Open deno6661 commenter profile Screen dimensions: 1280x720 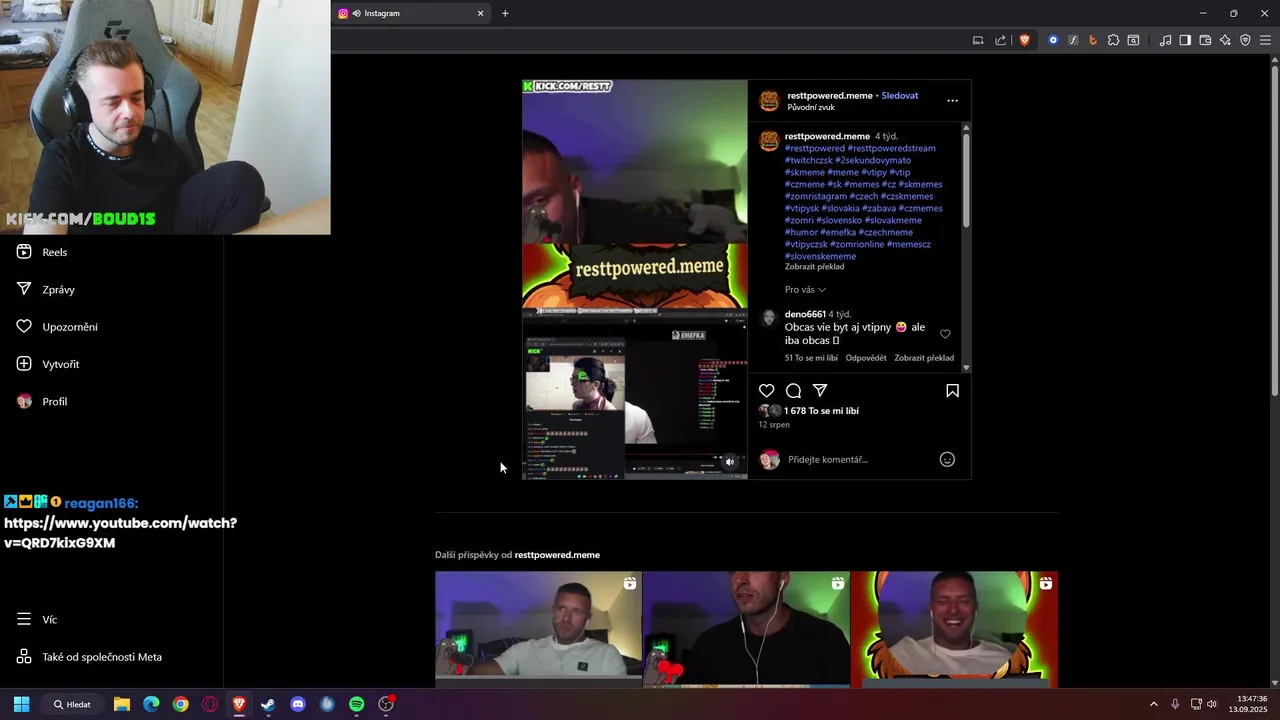coord(805,314)
